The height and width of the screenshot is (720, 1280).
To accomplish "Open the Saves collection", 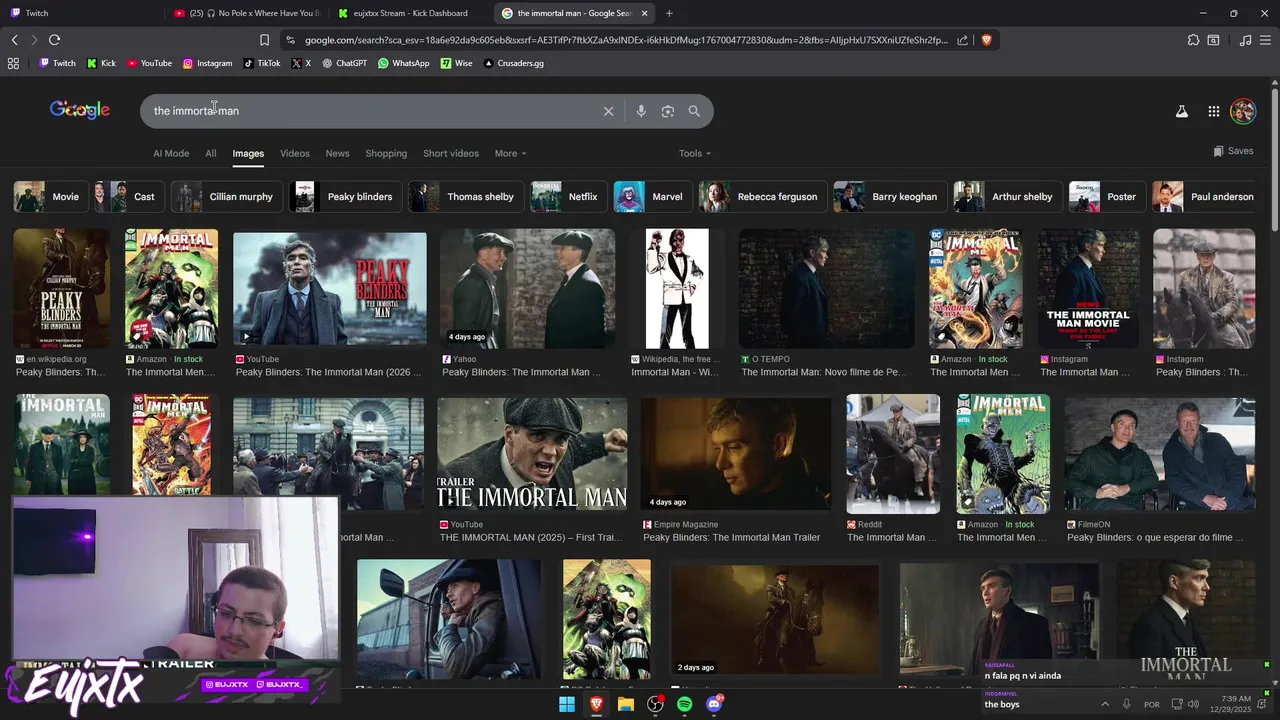I will tap(1233, 151).
